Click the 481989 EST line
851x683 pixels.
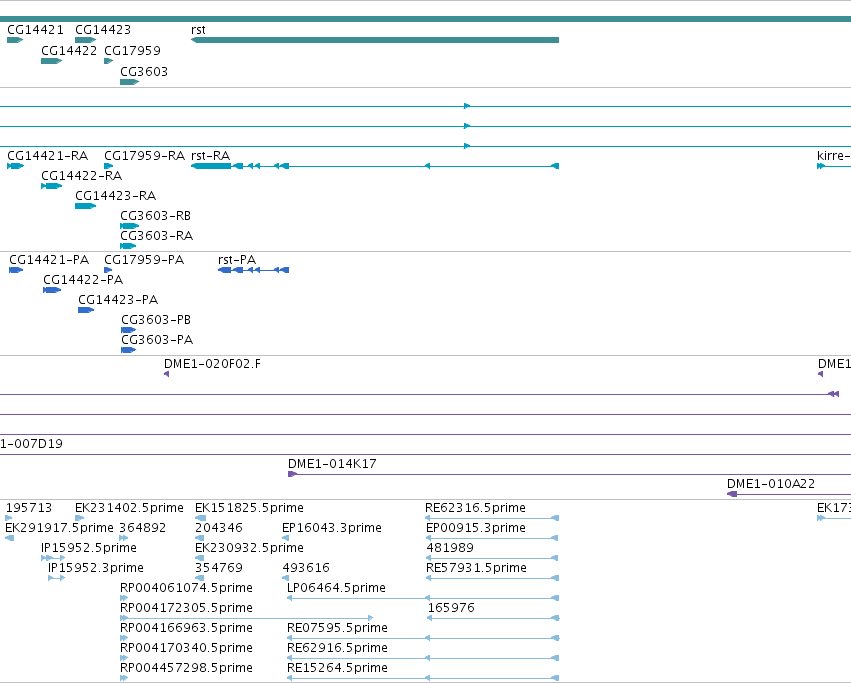pyautogui.click(x=492, y=558)
